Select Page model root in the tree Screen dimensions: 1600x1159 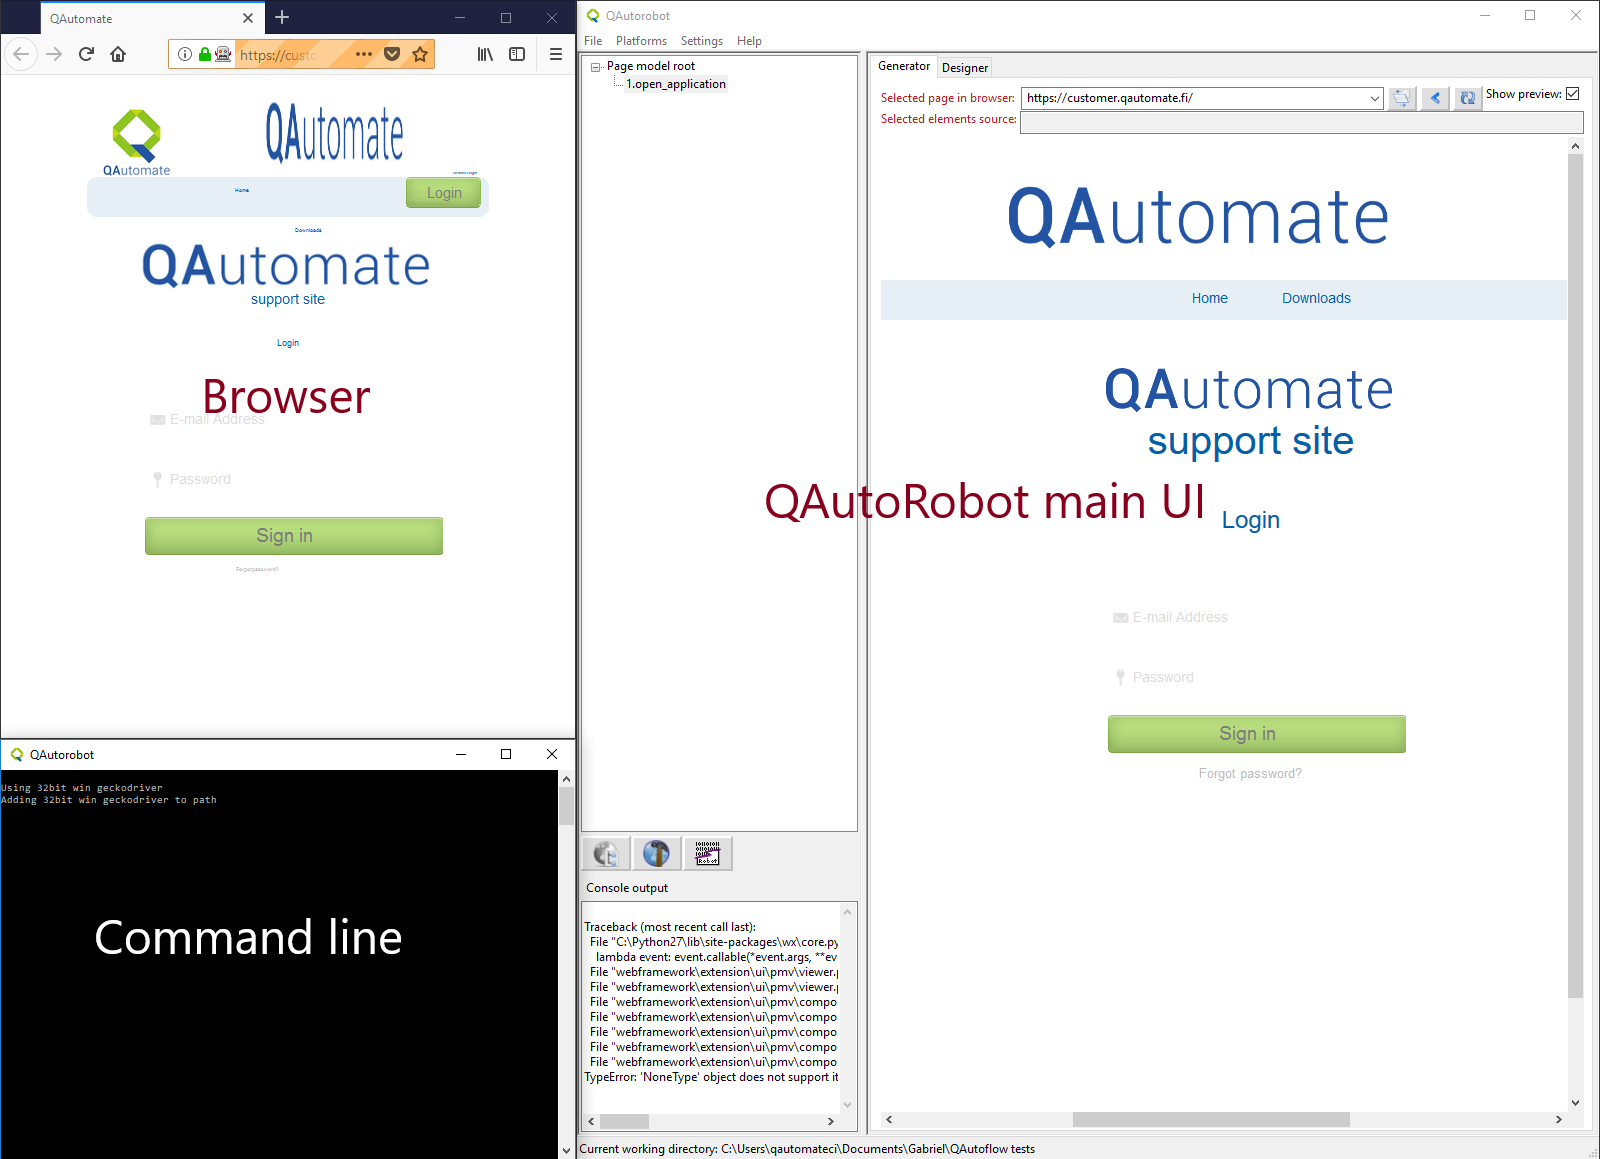[651, 66]
